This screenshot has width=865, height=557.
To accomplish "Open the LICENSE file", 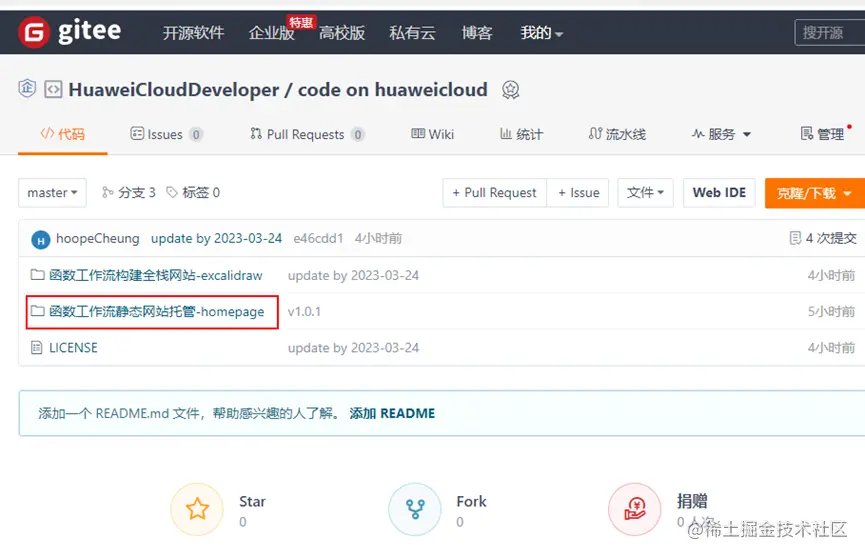I will [x=73, y=347].
